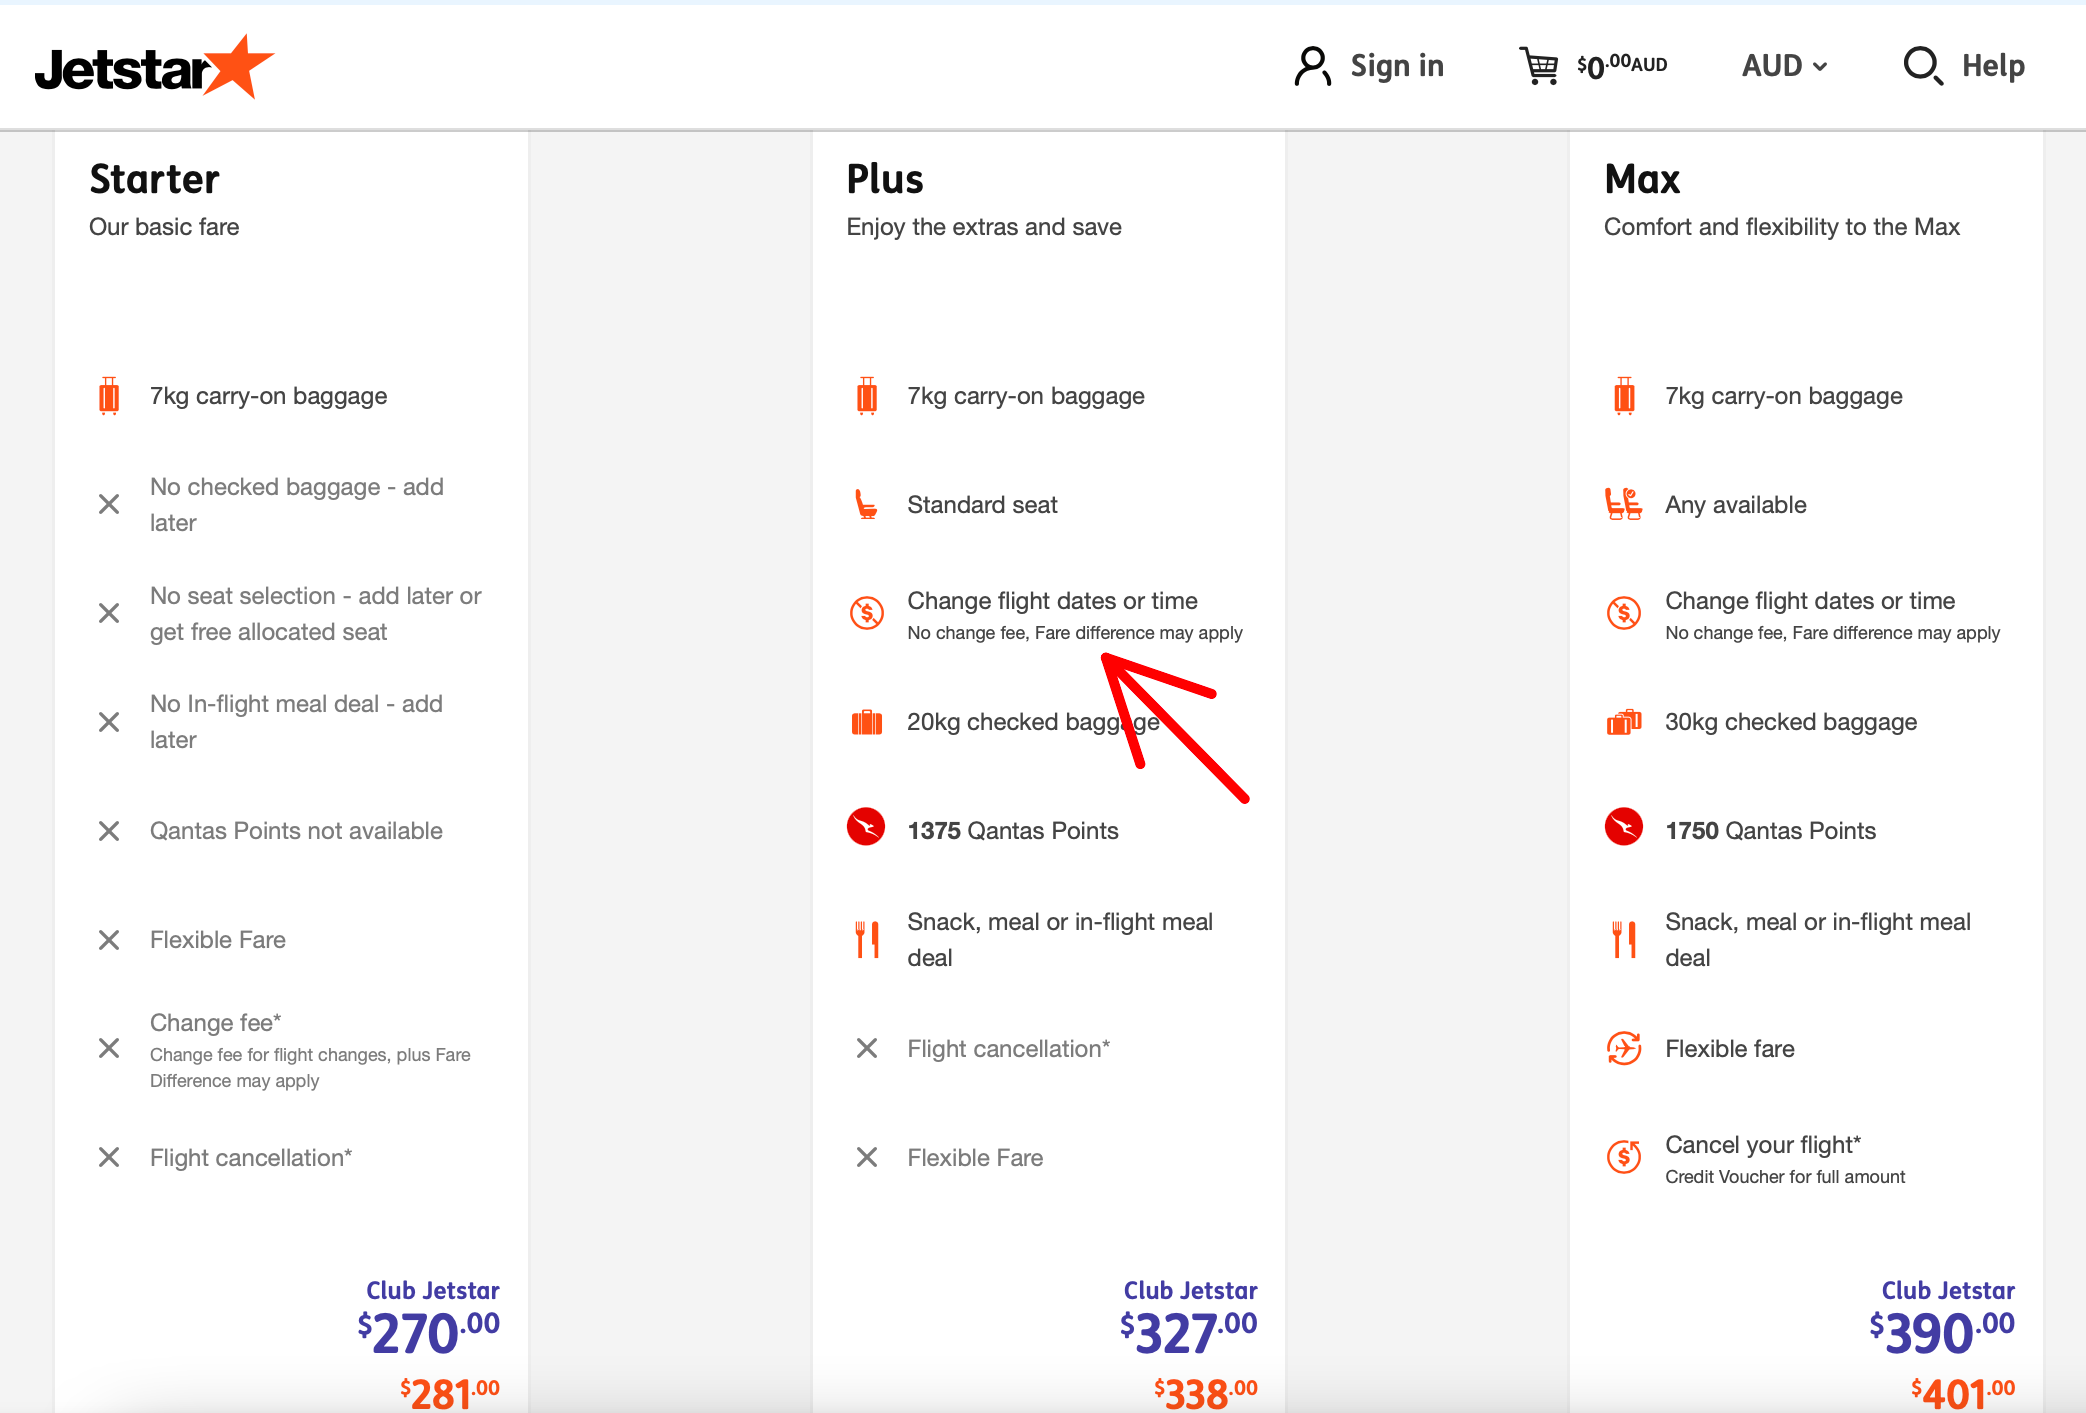The width and height of the screenshot is (2086, 1413).
Task: Click the Standard seat icon
Action: point(866,504)
